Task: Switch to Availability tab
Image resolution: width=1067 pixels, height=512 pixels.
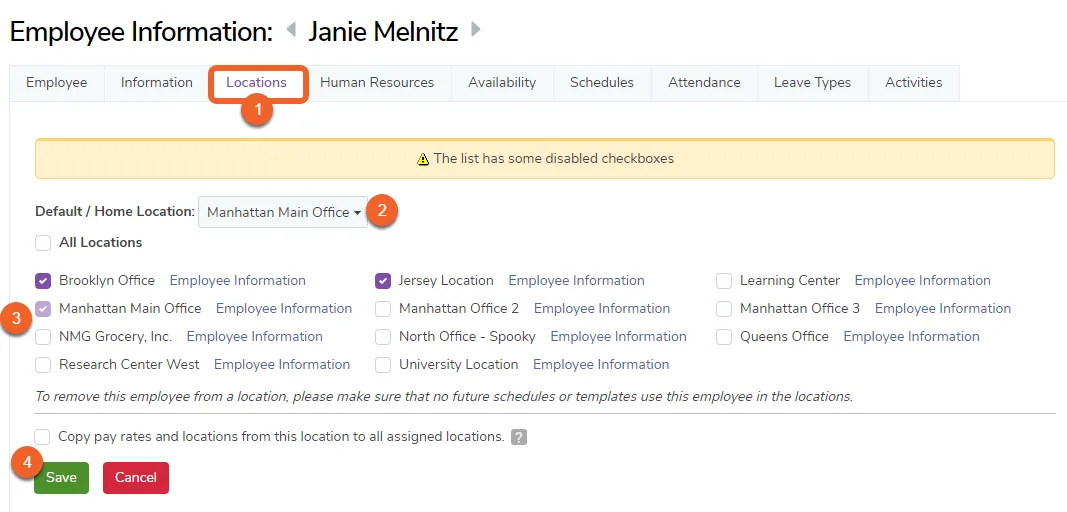Action: click(x=502, y=82)
